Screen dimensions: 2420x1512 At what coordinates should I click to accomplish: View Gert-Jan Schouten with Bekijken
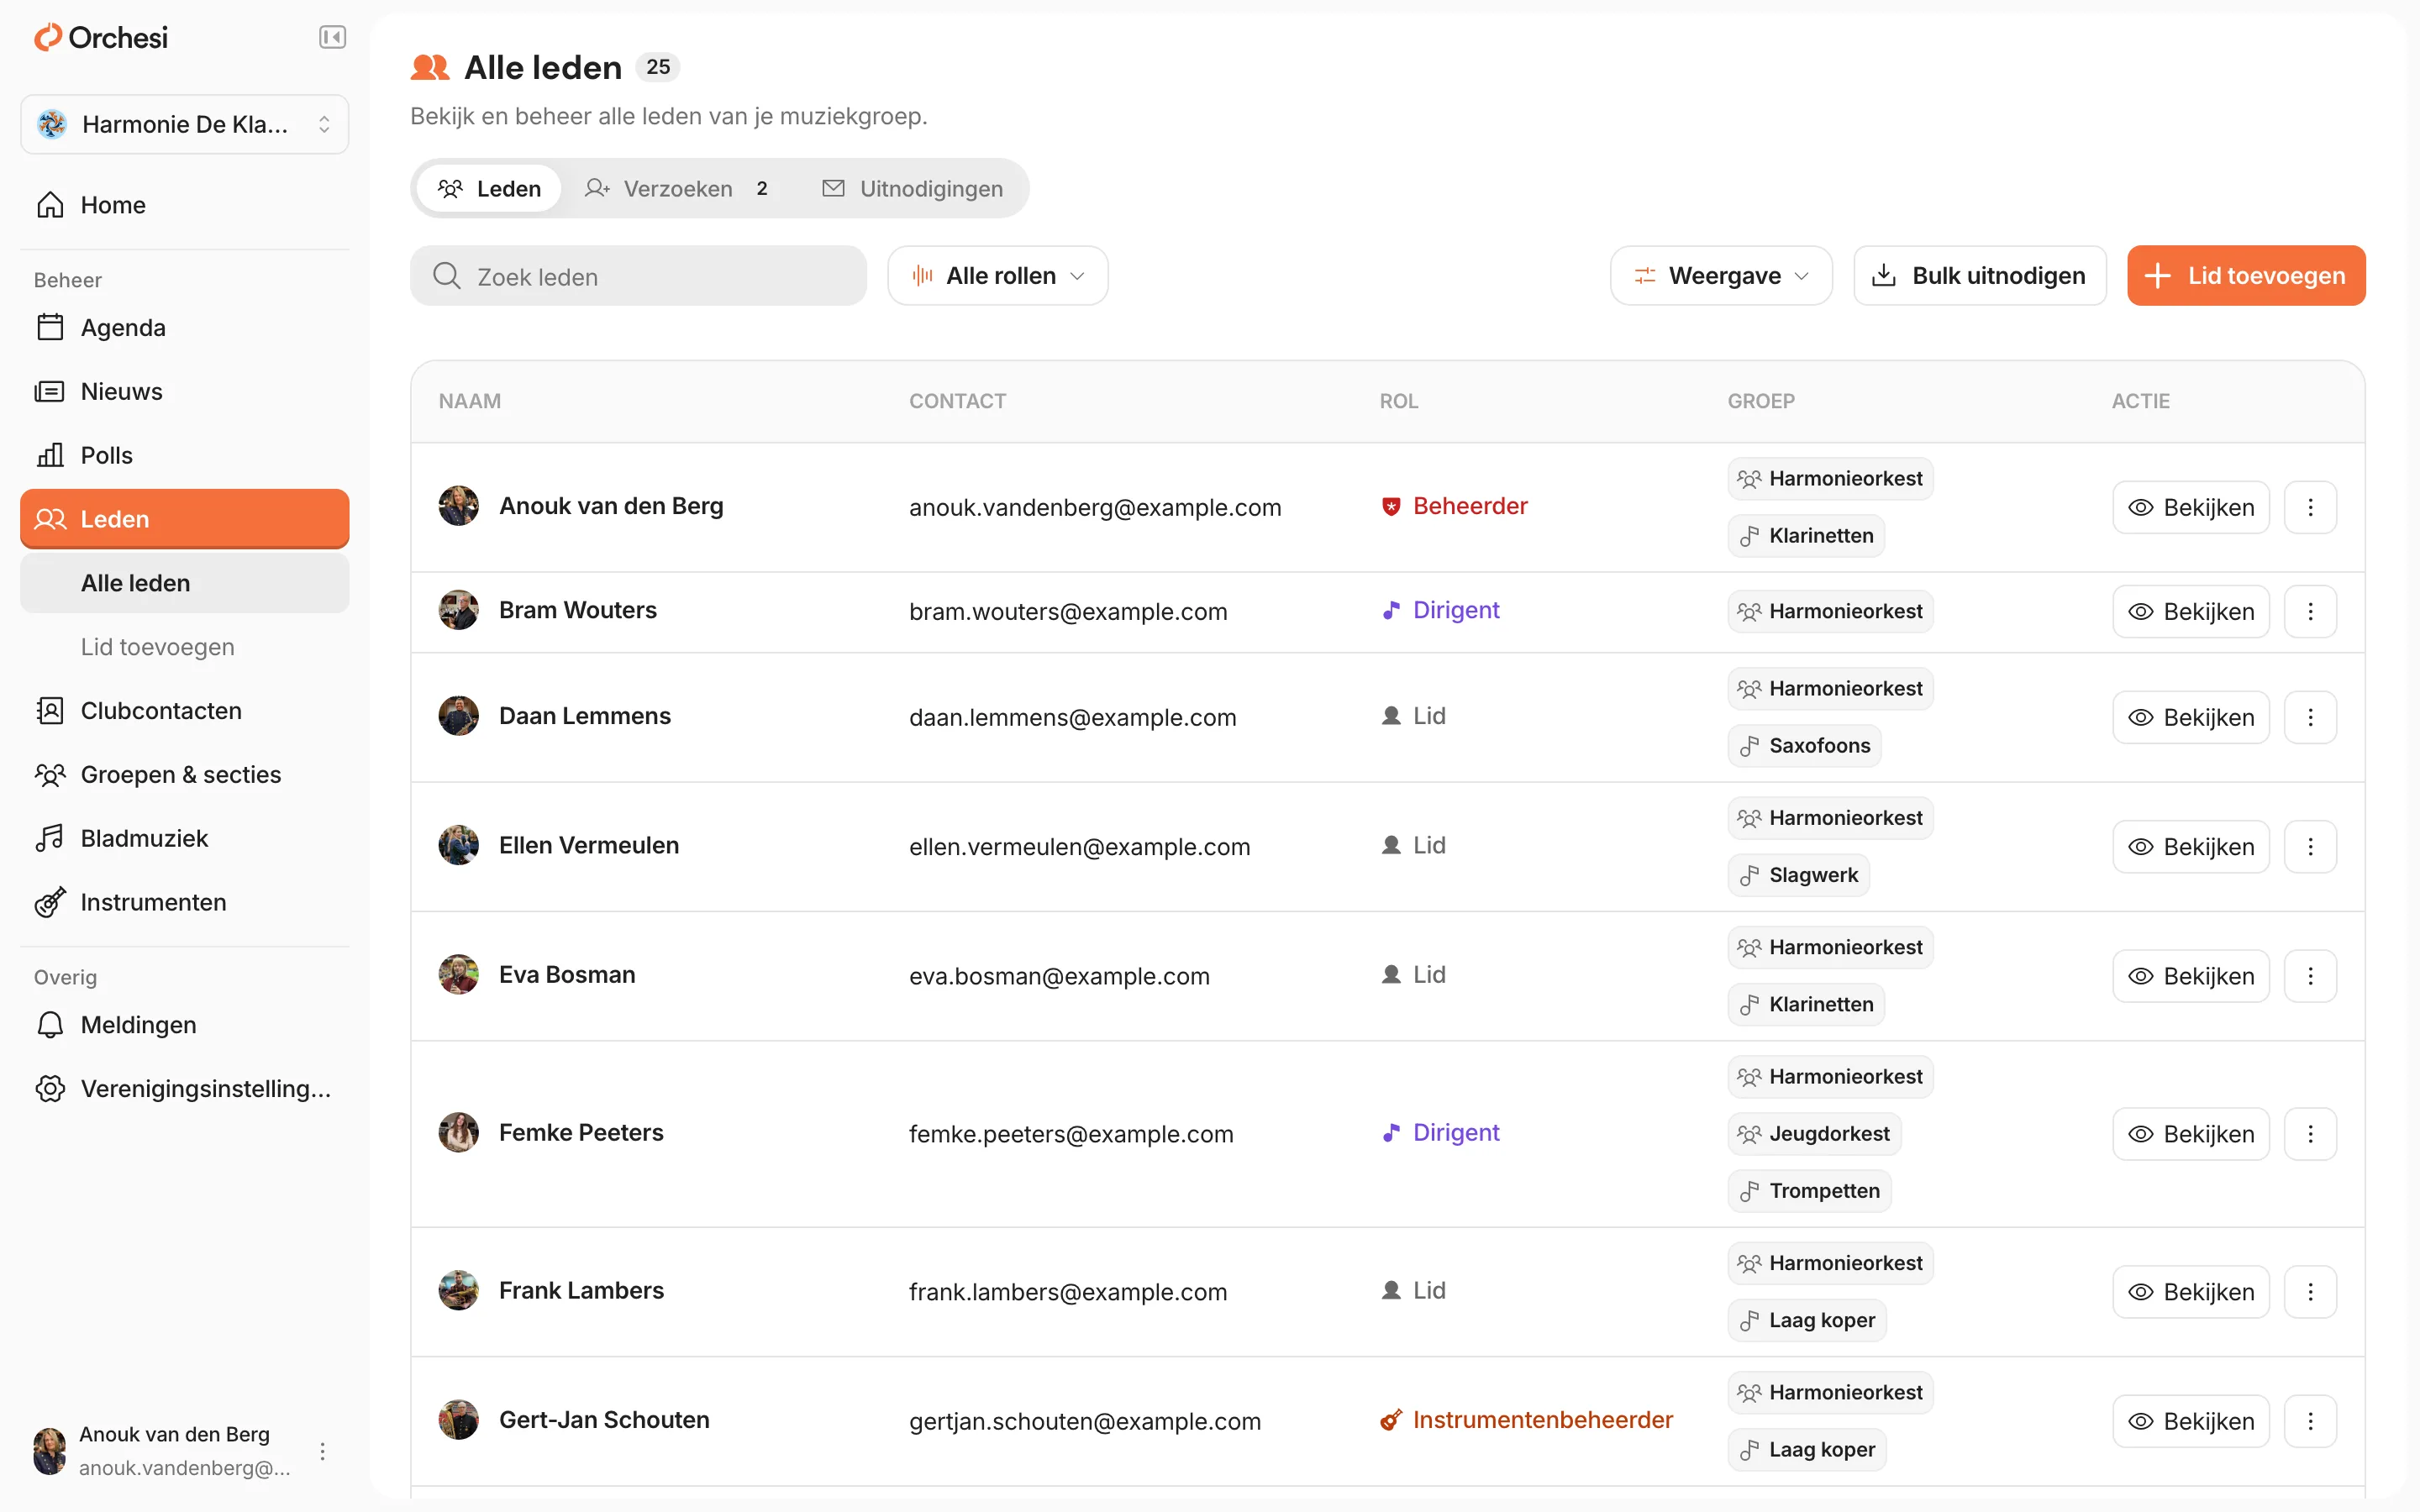coord(2191,1421)
